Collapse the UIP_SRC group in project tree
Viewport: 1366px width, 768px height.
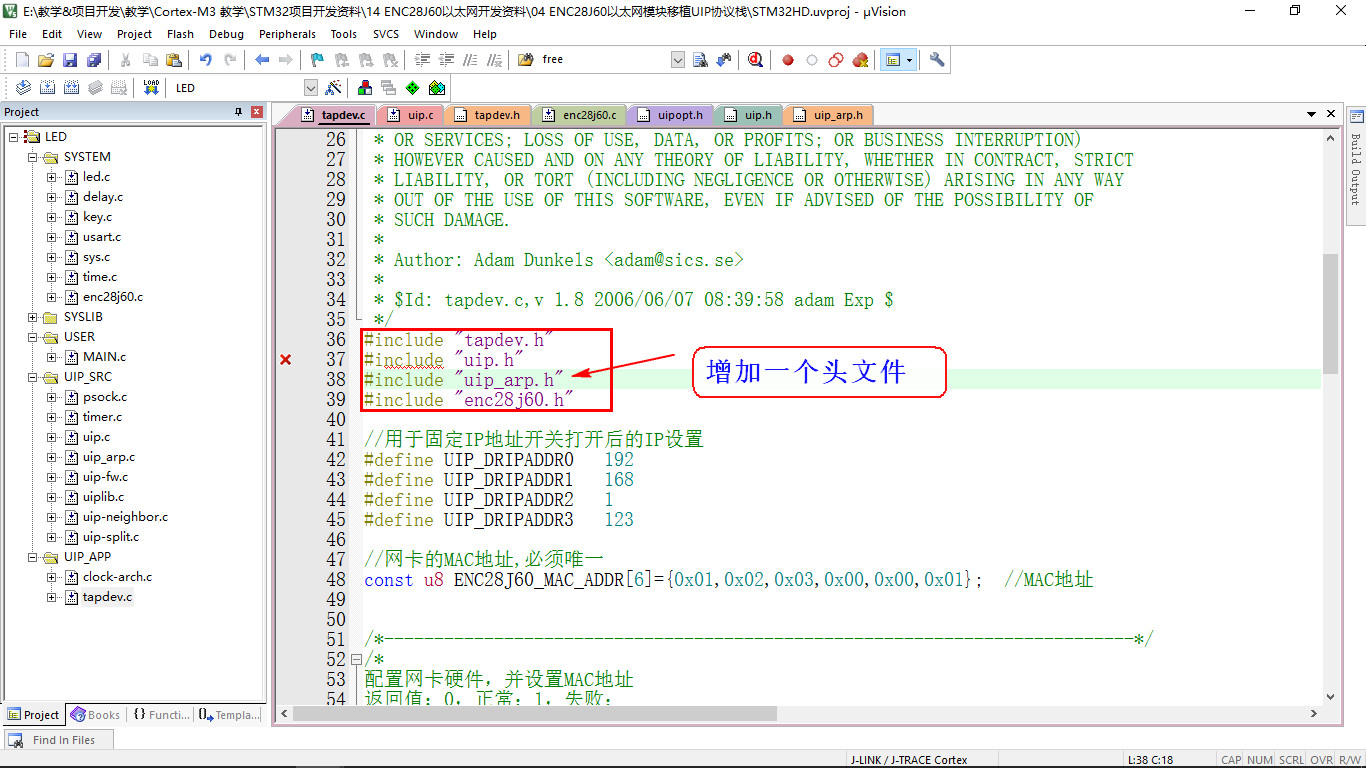pyautogui.click(x=33, y=377)
